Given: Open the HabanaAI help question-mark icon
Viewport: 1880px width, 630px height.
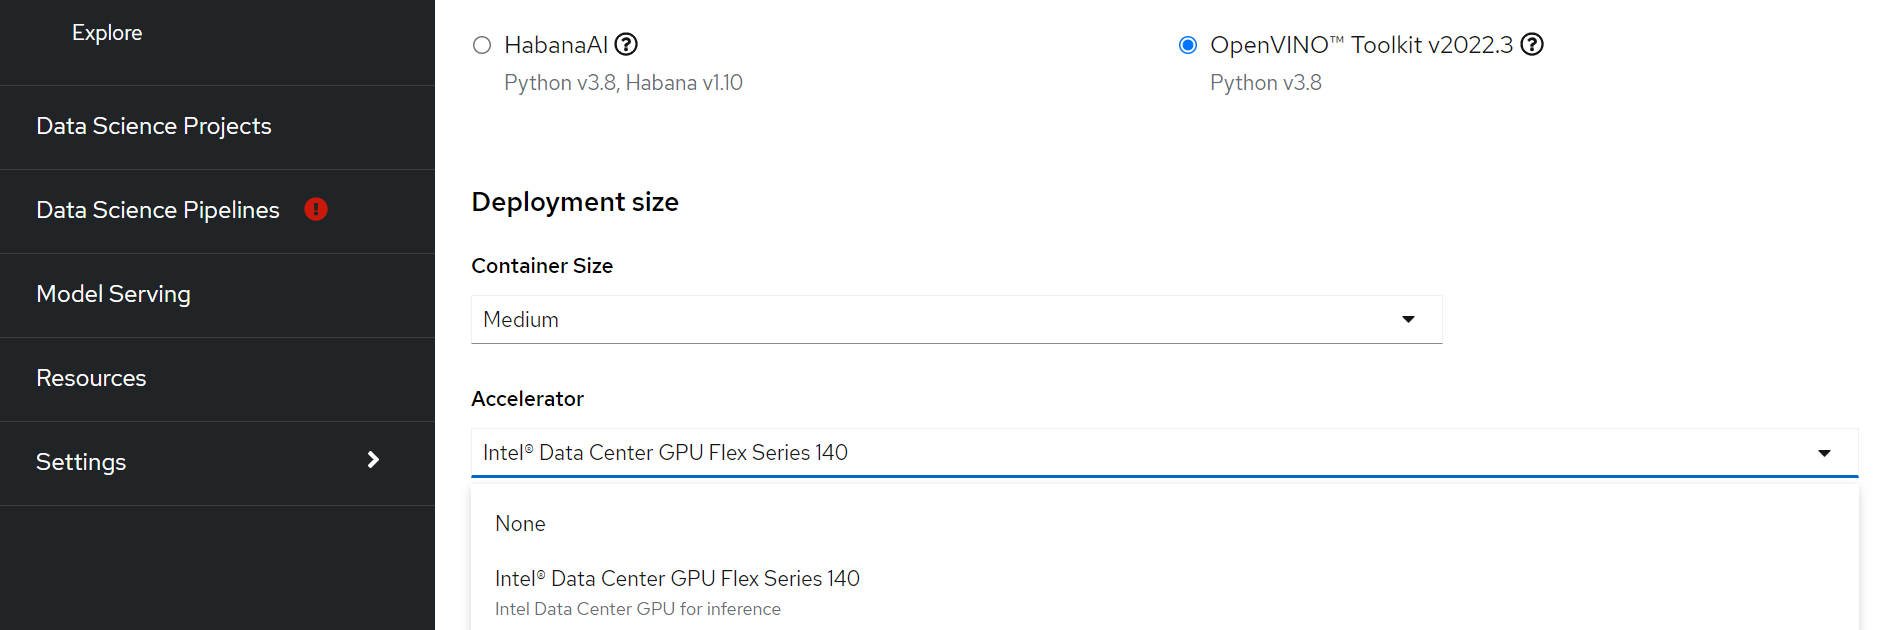Looking at the screenshot, I should click(626, 45).
